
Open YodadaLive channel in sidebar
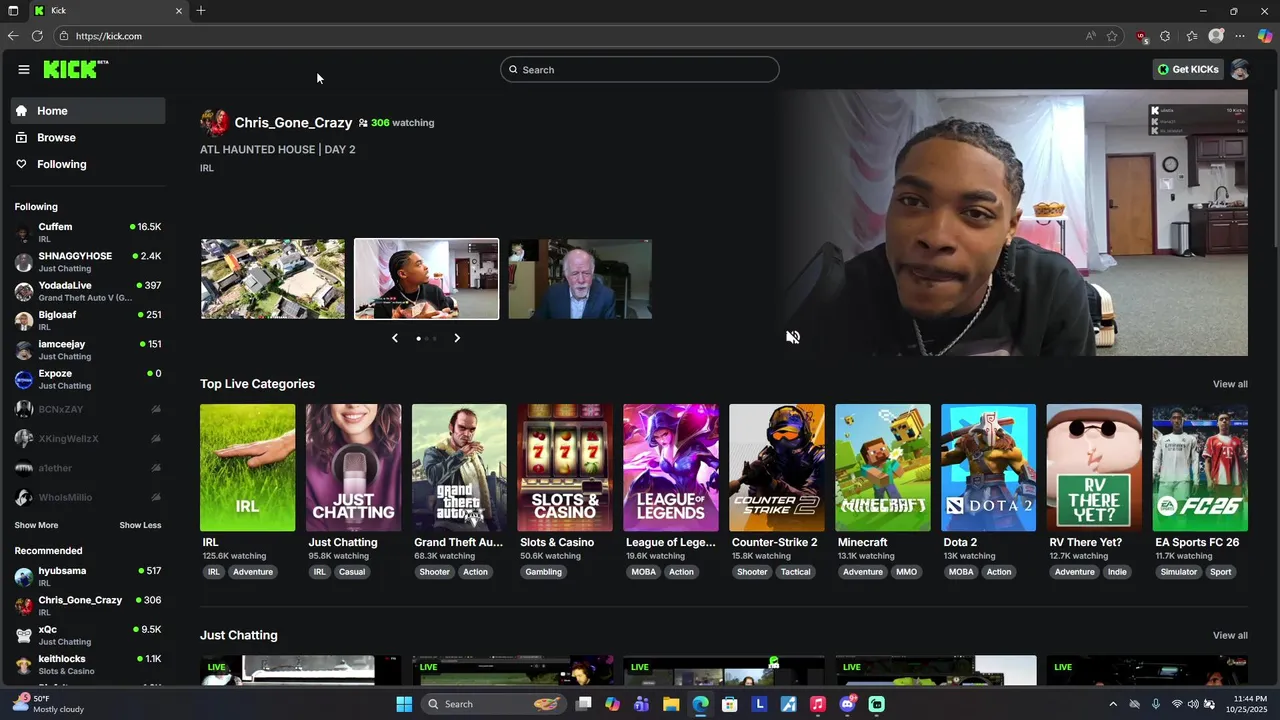[88, 291]
